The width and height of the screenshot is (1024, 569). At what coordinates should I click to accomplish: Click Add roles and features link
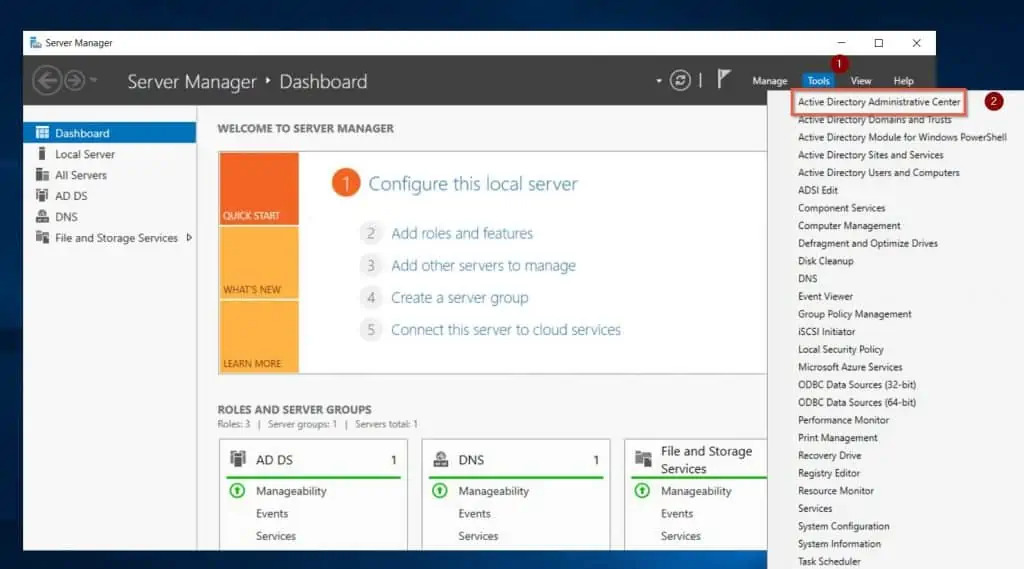[462, 233]
